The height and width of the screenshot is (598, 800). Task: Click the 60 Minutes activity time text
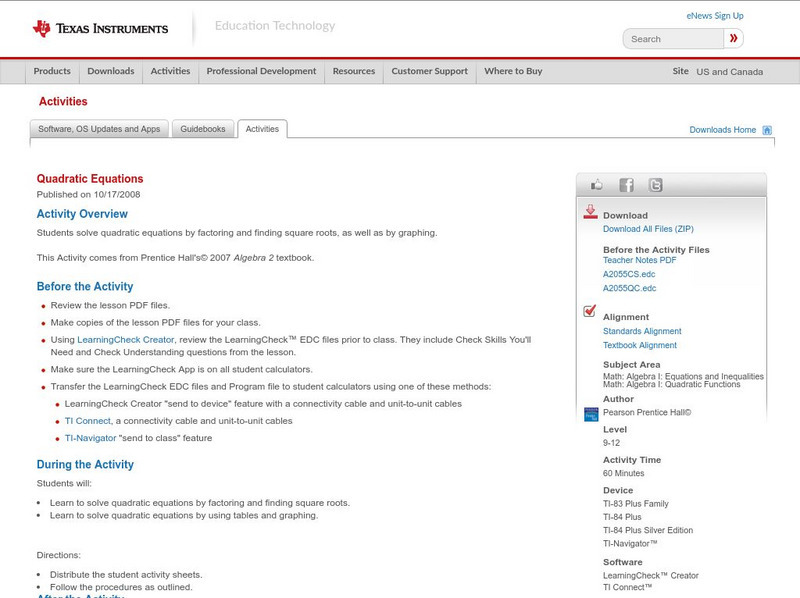click(623, 474)
